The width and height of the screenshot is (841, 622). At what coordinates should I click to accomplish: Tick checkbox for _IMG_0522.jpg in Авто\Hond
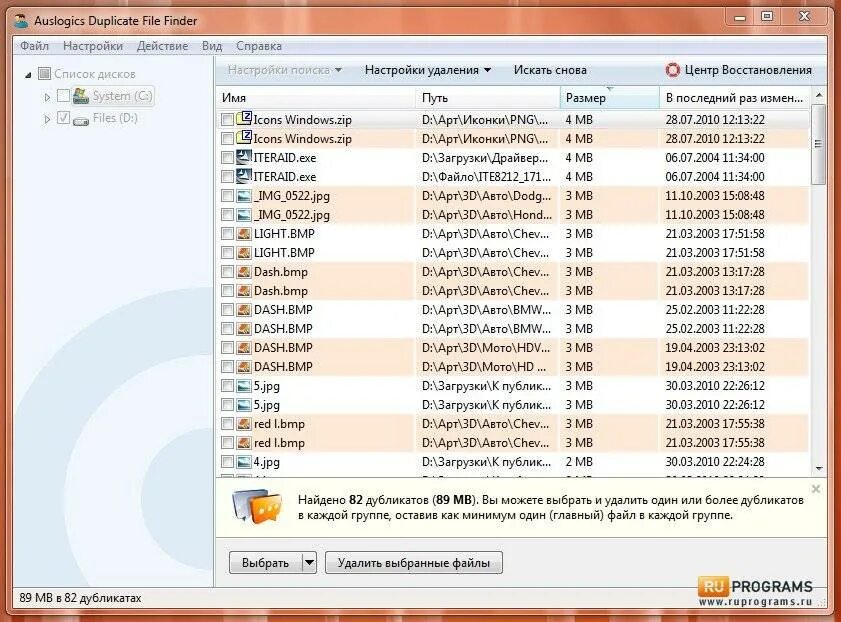click(227, 215)
